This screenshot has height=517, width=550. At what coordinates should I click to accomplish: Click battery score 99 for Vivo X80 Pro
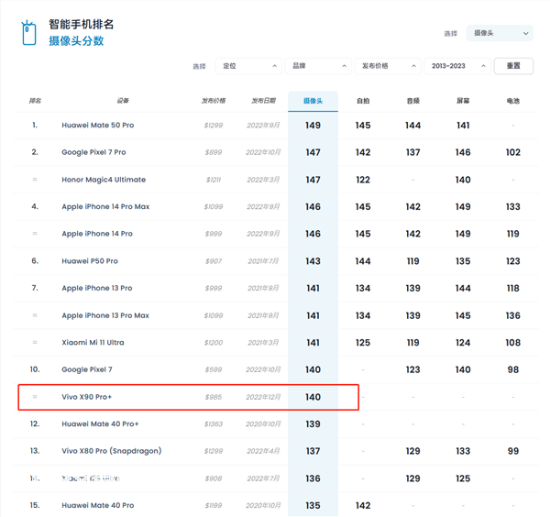(513, 451)
